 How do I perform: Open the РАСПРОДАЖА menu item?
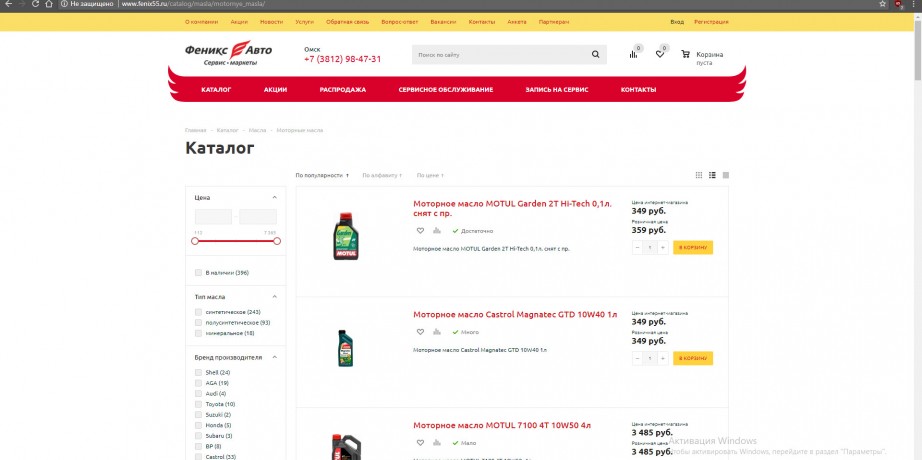343,90
